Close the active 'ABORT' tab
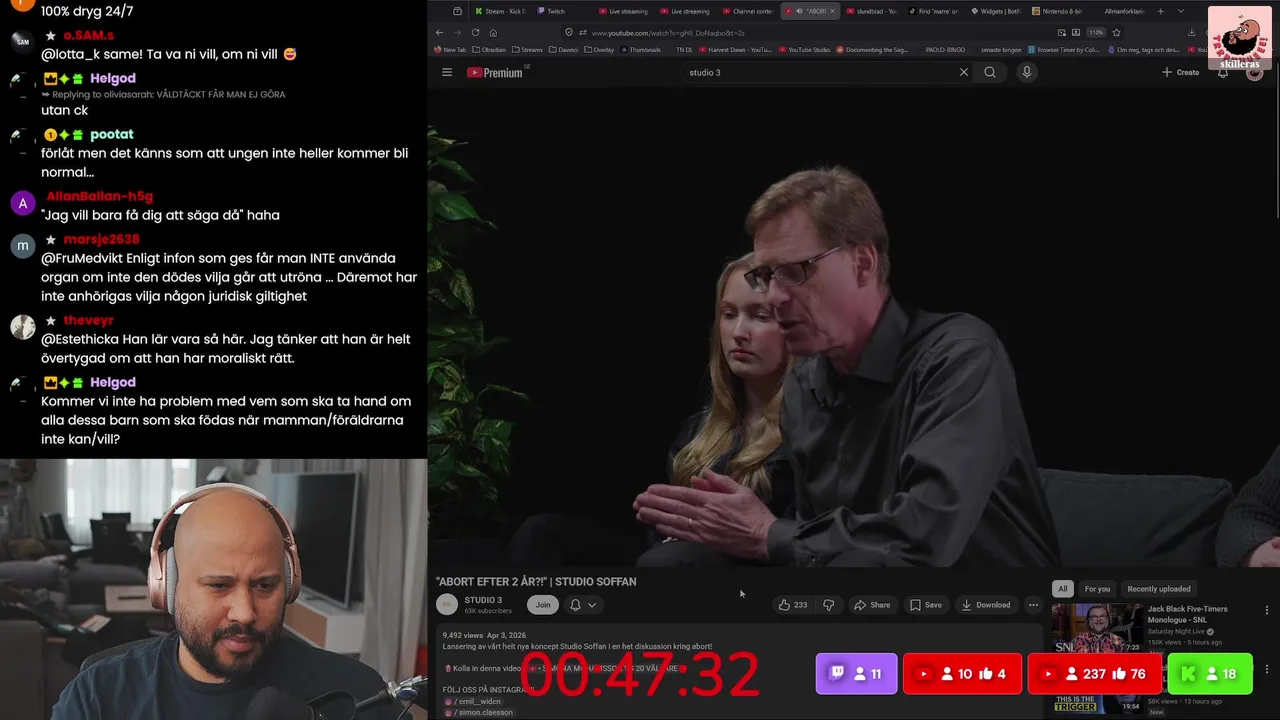This screenshot has width=1280, height=720. coord(832,11)
